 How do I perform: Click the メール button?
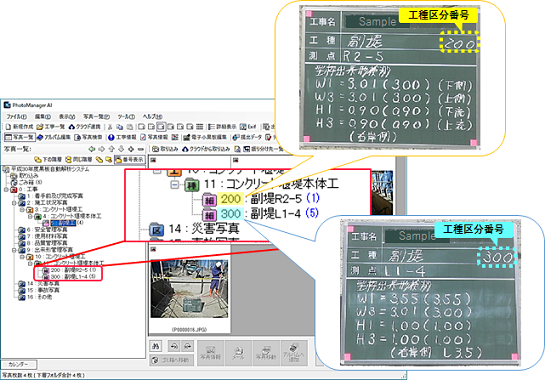(x=238, y=353)
